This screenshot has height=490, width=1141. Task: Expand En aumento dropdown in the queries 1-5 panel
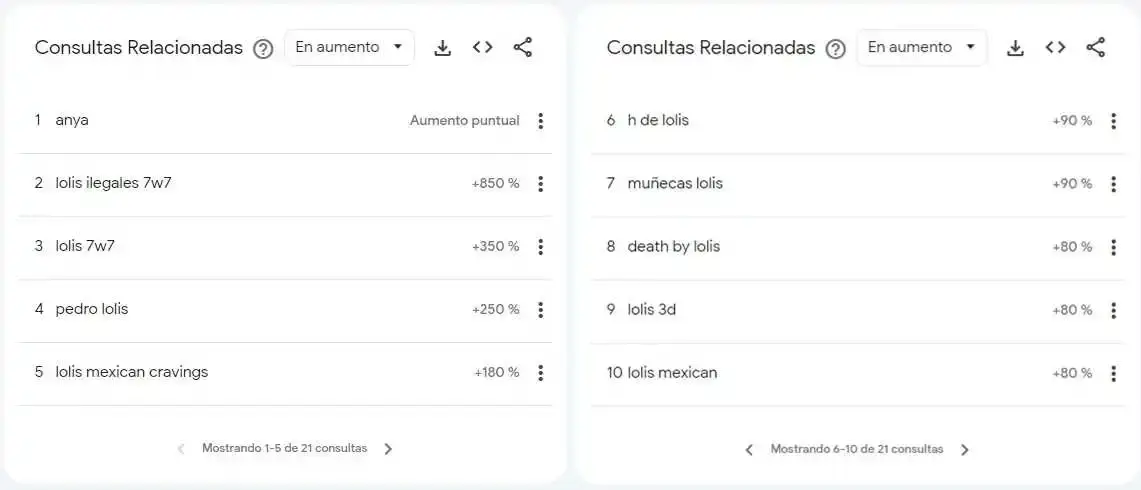coord(349,47)
